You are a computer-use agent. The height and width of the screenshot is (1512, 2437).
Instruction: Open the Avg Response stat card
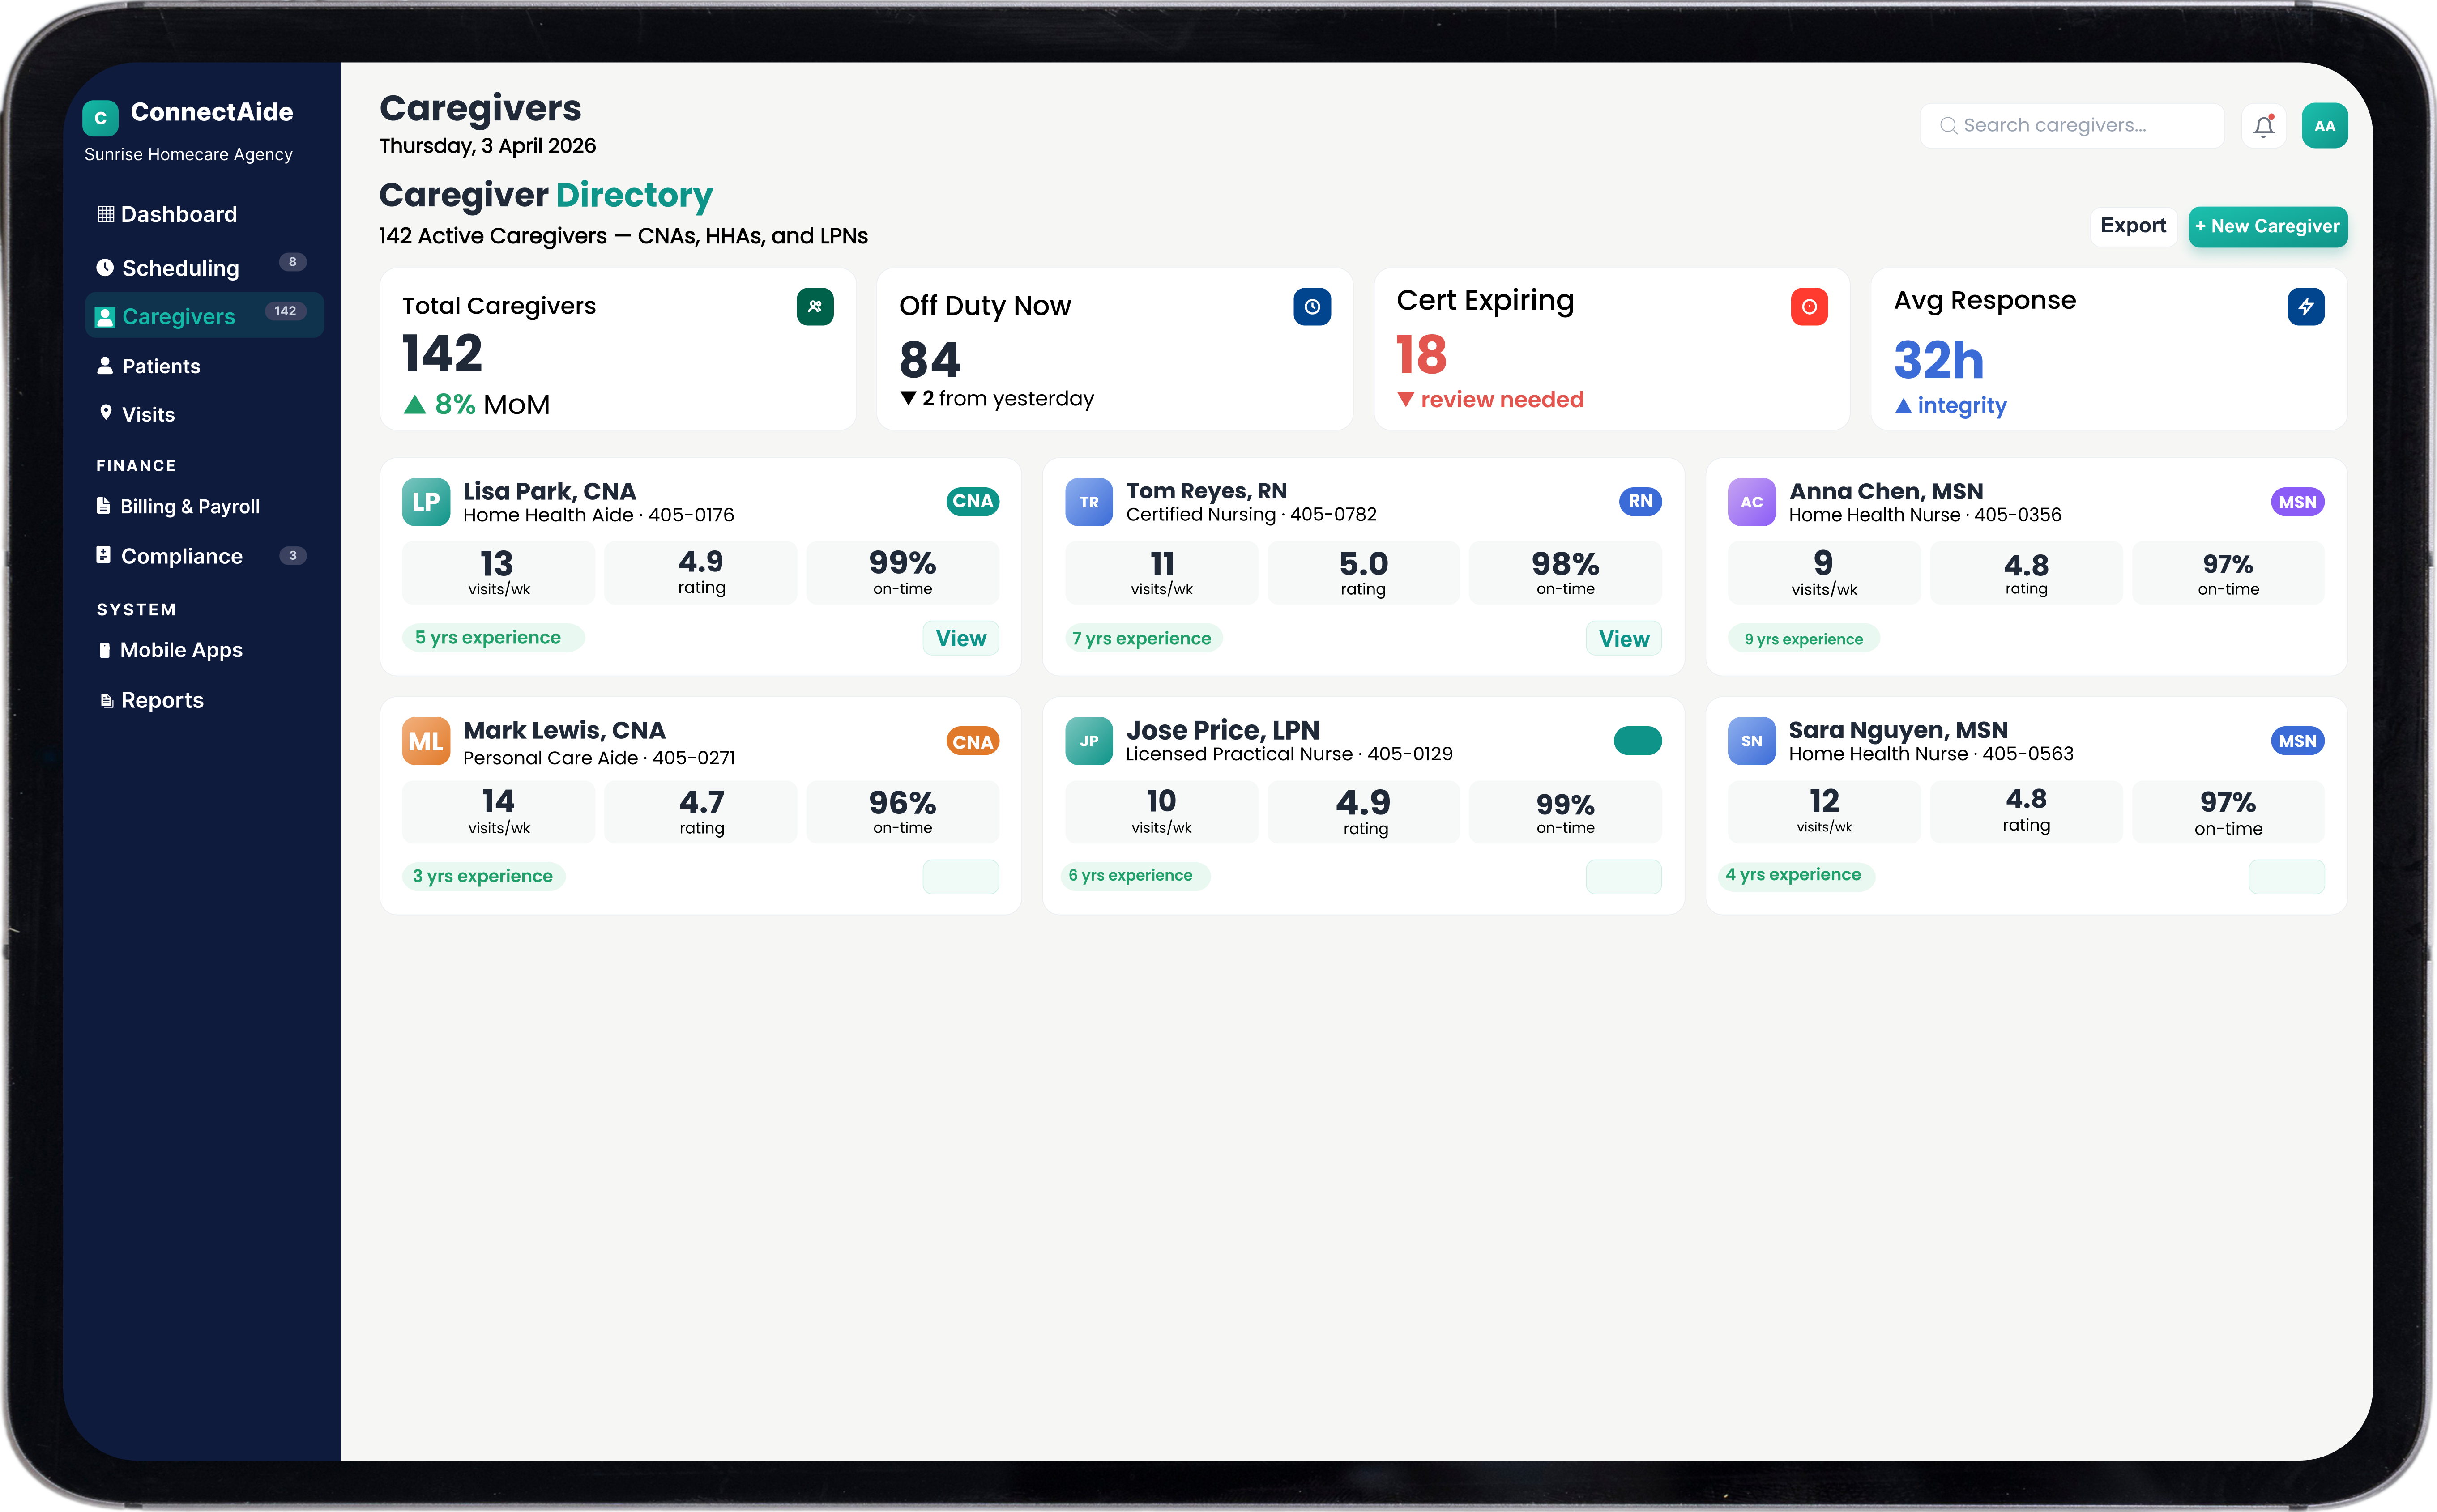pyautogui.click(x=2109, y=349)
